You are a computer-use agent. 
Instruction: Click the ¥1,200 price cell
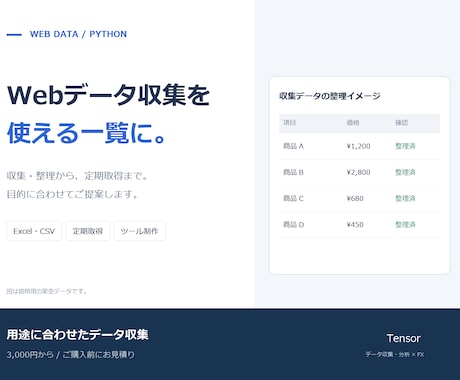click(x=358, y=146)
